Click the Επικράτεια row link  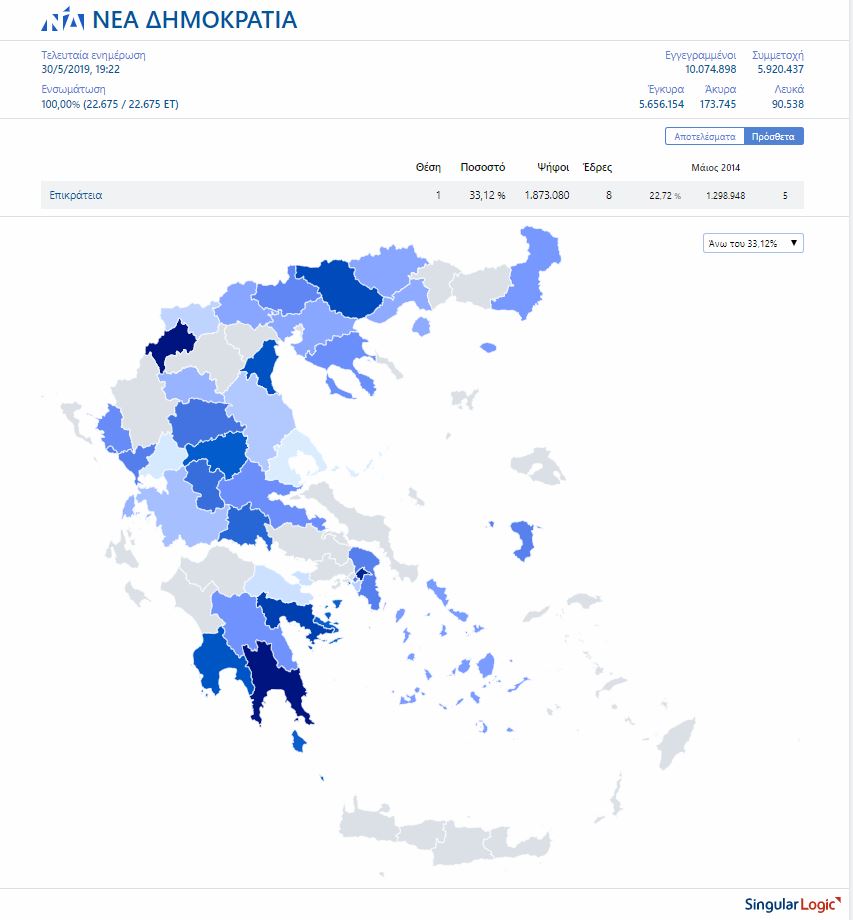76,195
